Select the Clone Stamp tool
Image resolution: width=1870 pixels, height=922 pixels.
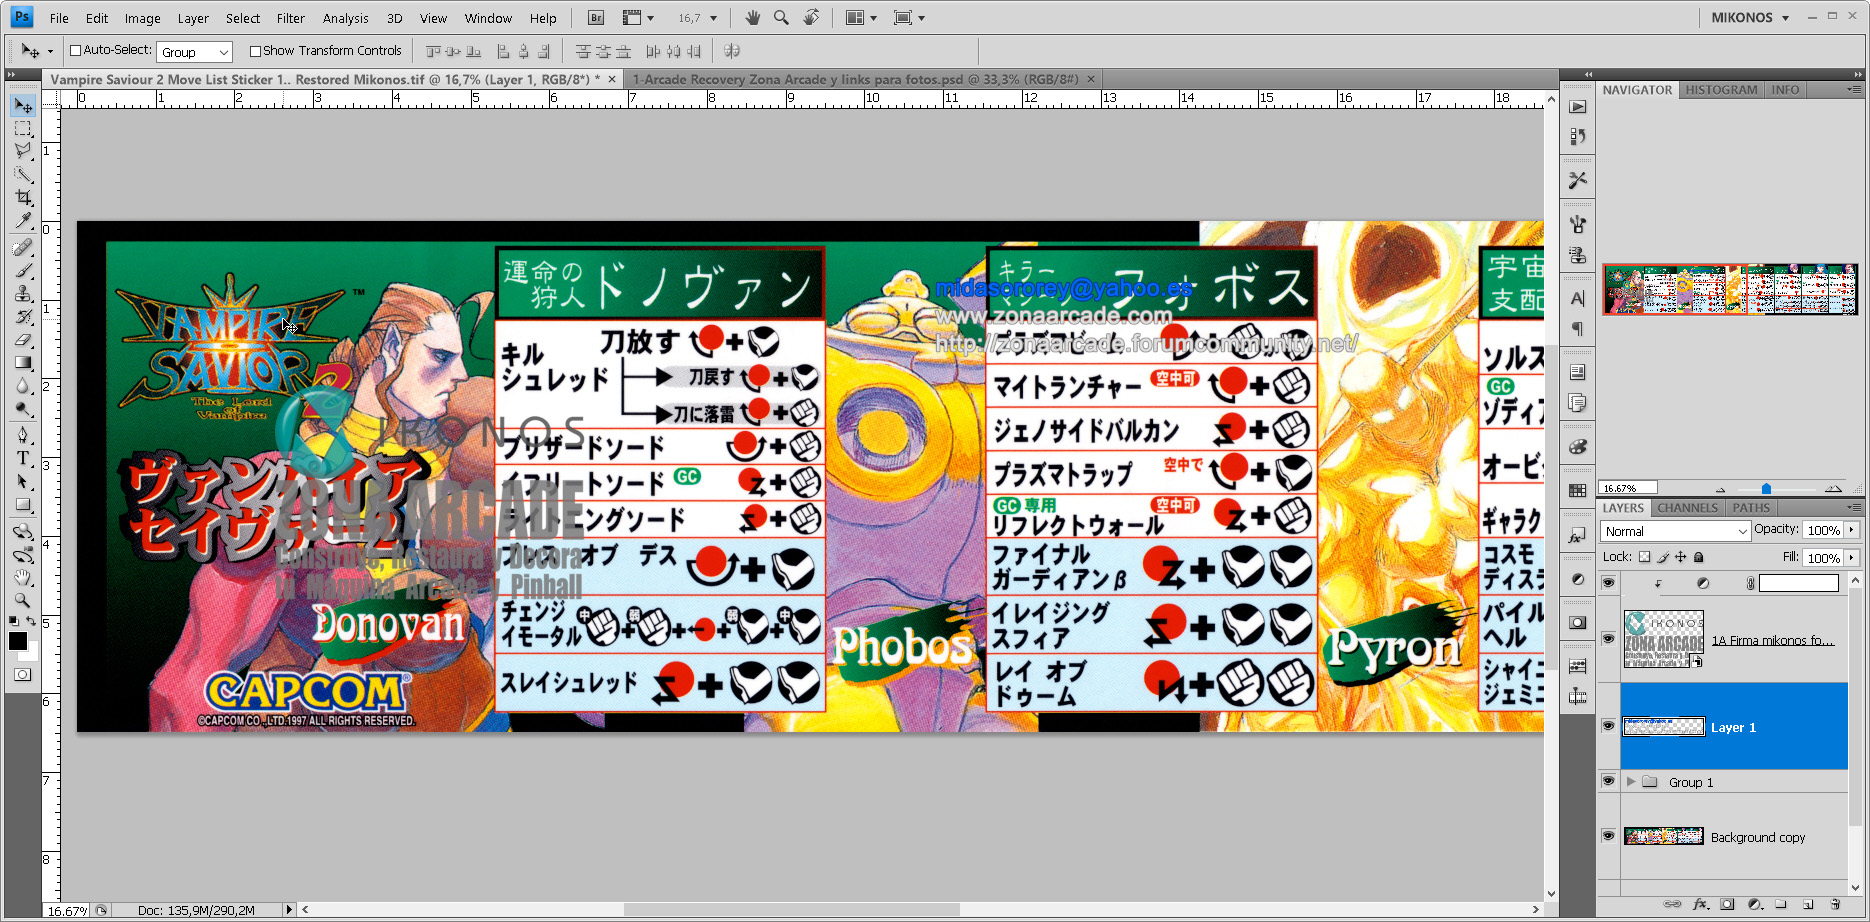coord(23,293)
